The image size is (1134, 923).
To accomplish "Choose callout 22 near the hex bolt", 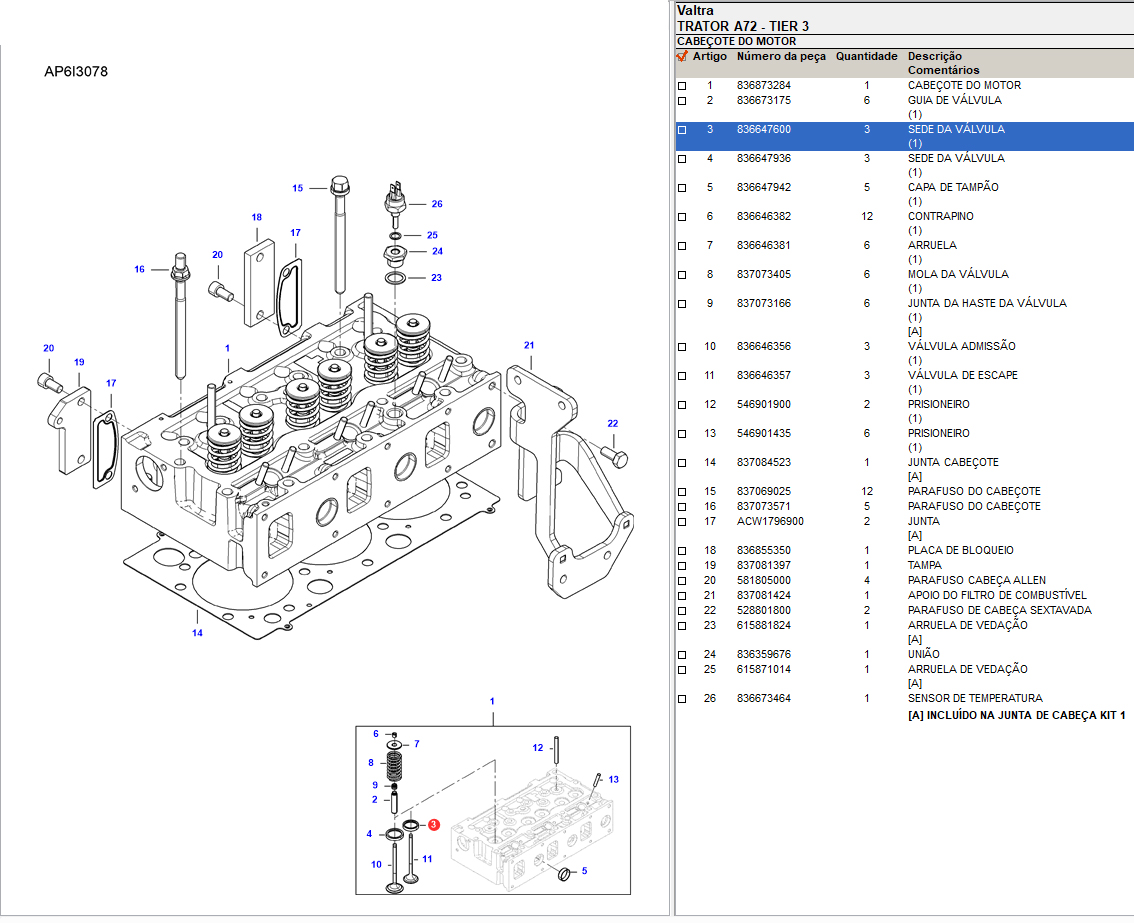I will 612,423.
